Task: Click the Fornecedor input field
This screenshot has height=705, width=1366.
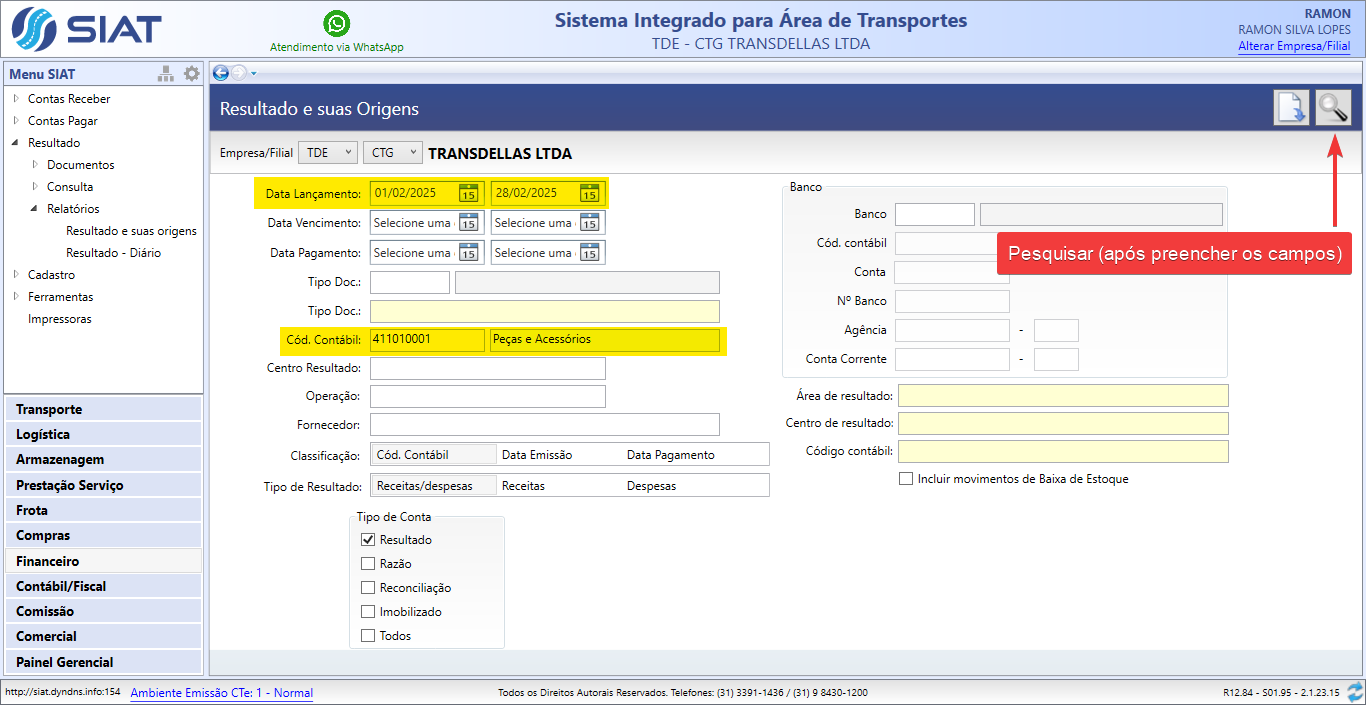Action: coord(544,425)
